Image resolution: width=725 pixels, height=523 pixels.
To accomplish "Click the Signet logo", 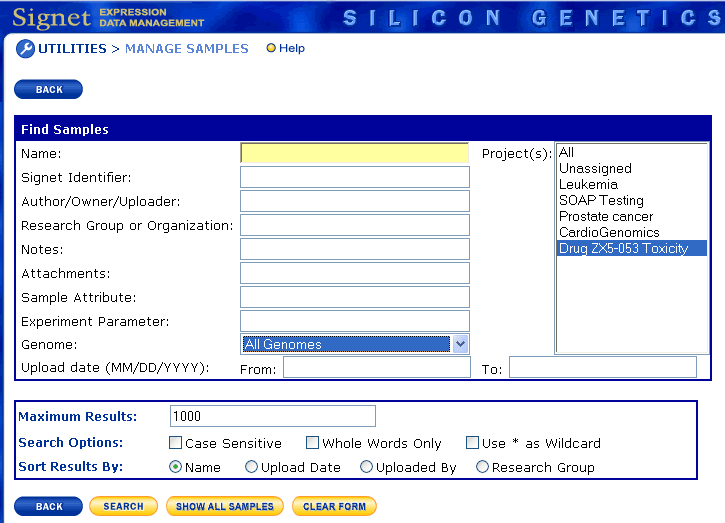I will 49,17.
